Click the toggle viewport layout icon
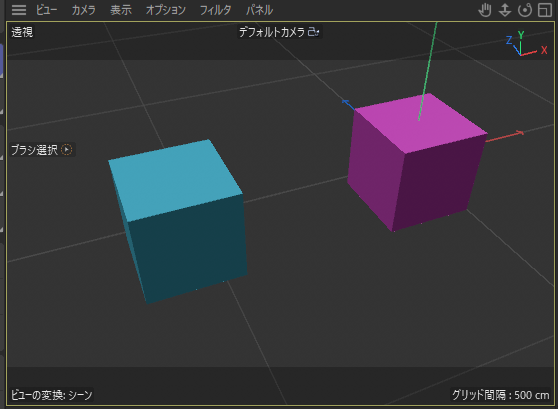Image resolution: width=558 pixels, height=409 pixels. click(x=545, y=10)
